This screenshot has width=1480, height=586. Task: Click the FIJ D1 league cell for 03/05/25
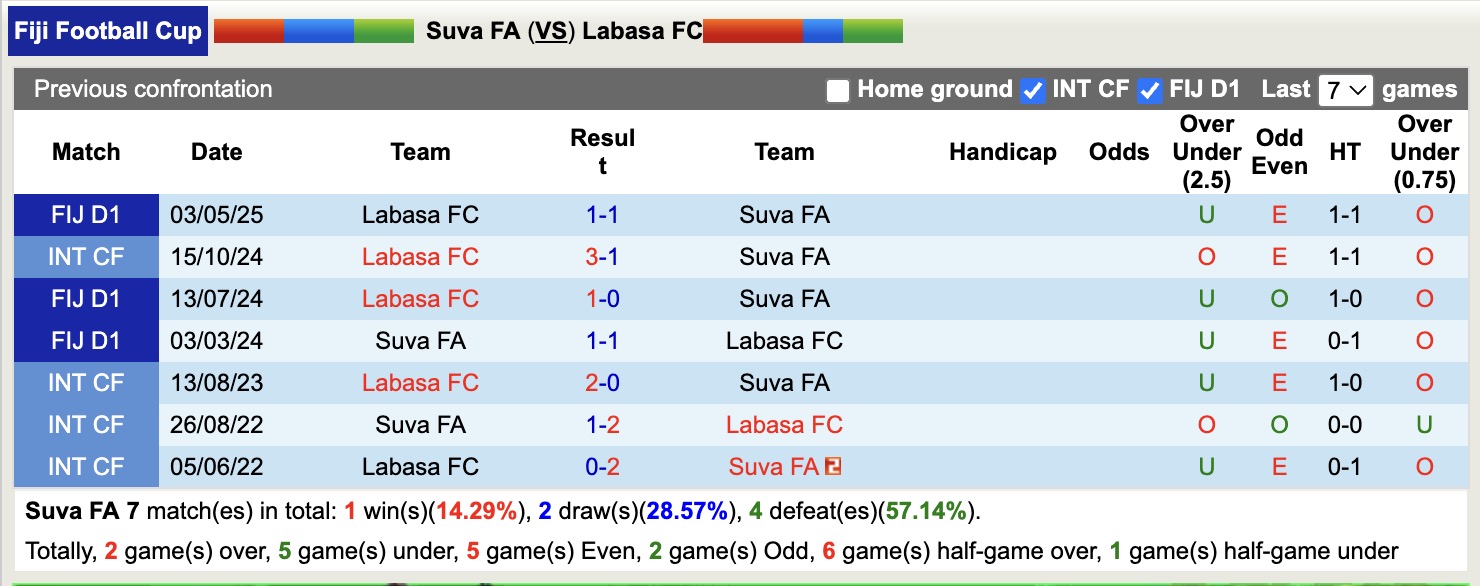(x=86, y=215)
